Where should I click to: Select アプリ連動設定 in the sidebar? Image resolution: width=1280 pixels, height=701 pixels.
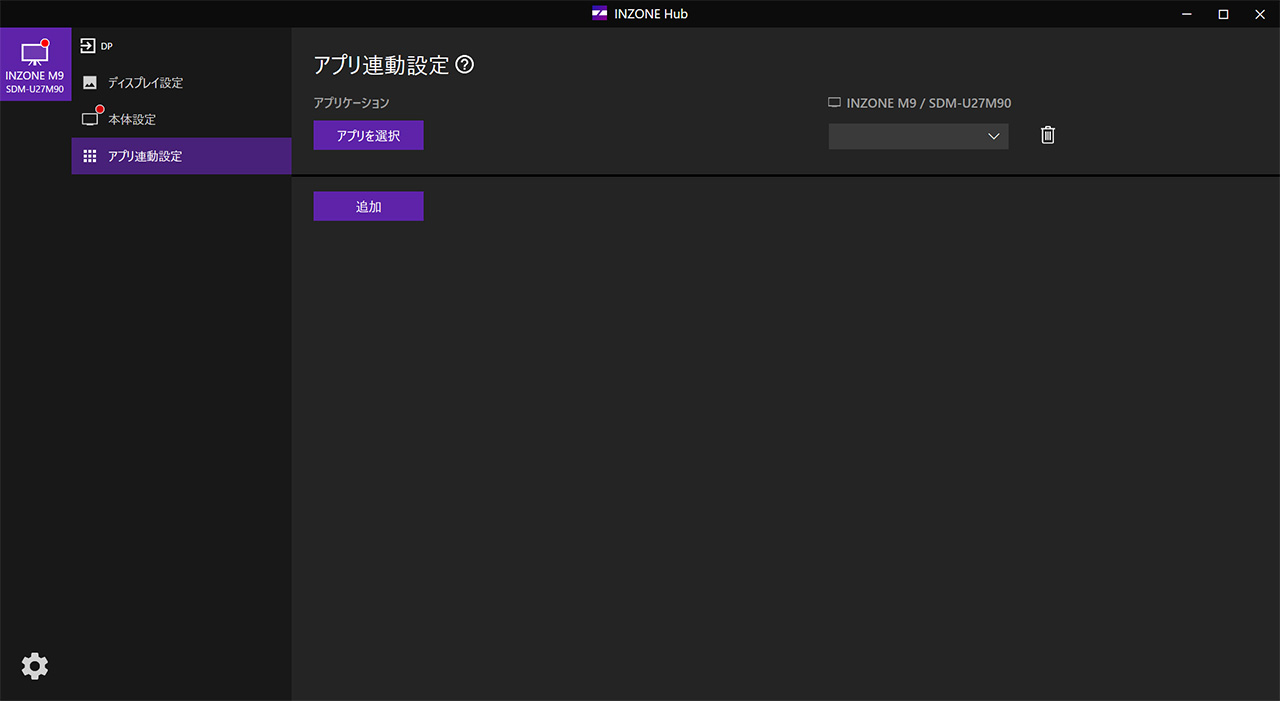[x=181, y=156]
